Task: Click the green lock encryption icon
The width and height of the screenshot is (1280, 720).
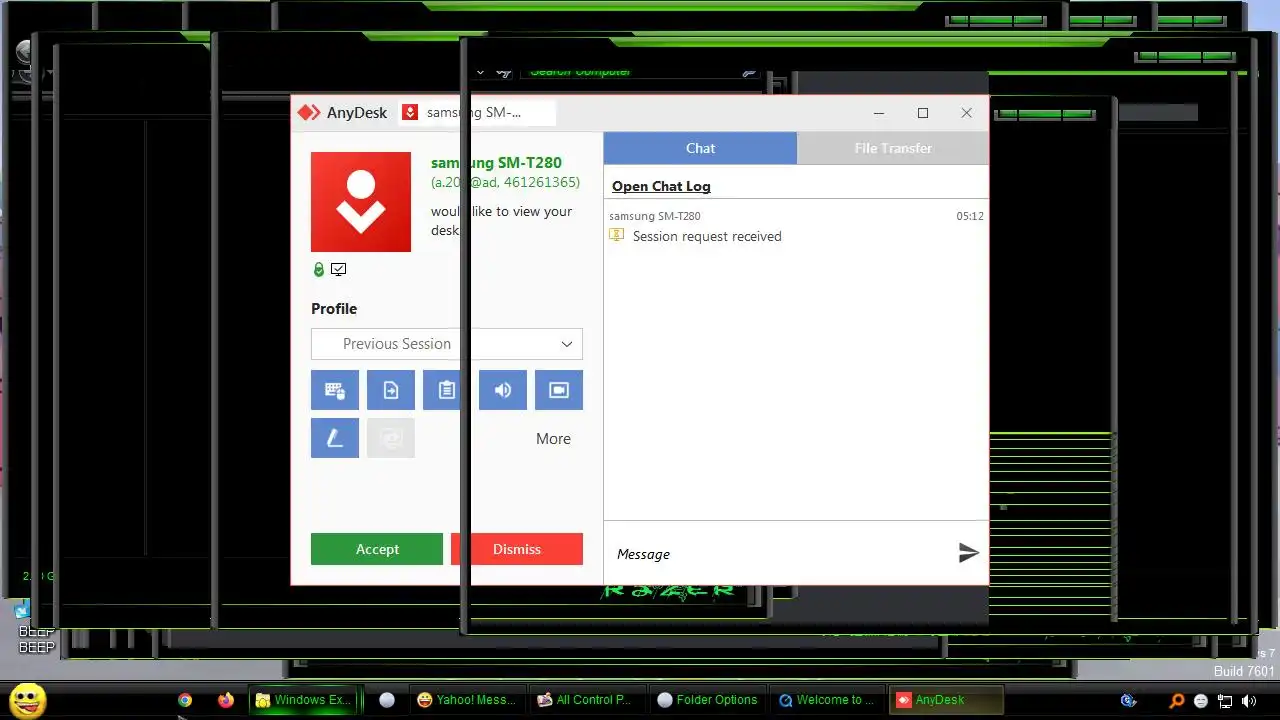Action: coord(319,269)
